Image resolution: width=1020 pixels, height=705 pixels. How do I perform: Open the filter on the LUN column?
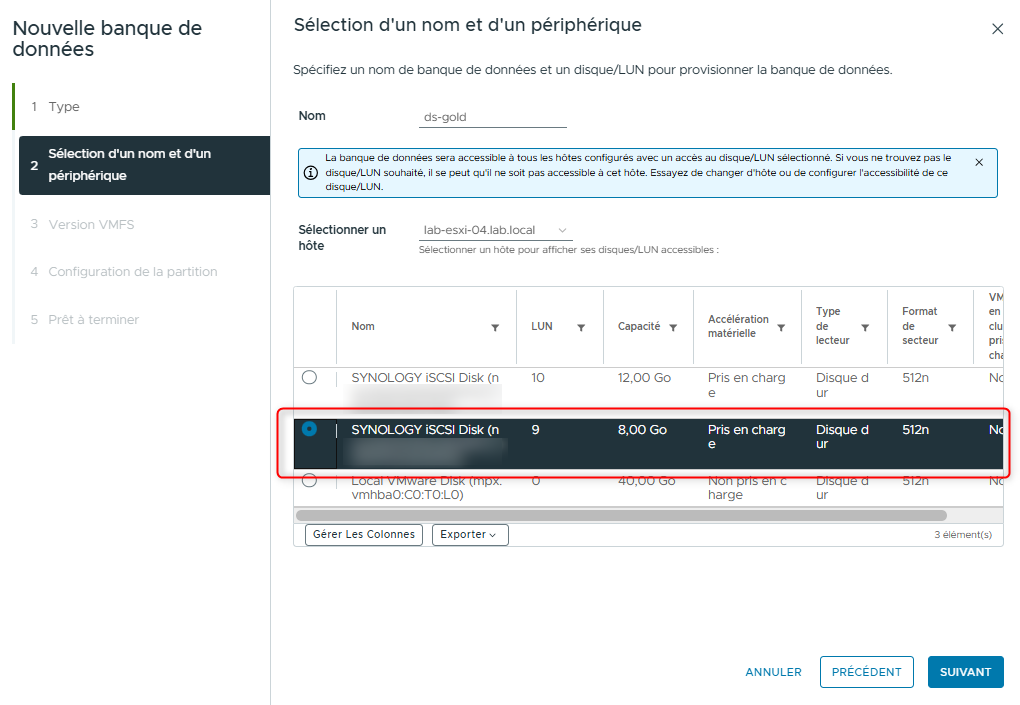pos(583,327)
